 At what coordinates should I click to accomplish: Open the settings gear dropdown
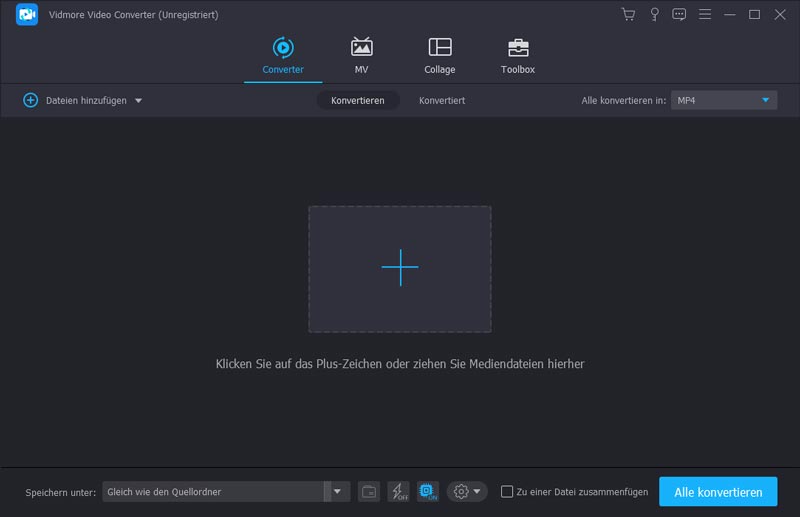tap(466, 491)
